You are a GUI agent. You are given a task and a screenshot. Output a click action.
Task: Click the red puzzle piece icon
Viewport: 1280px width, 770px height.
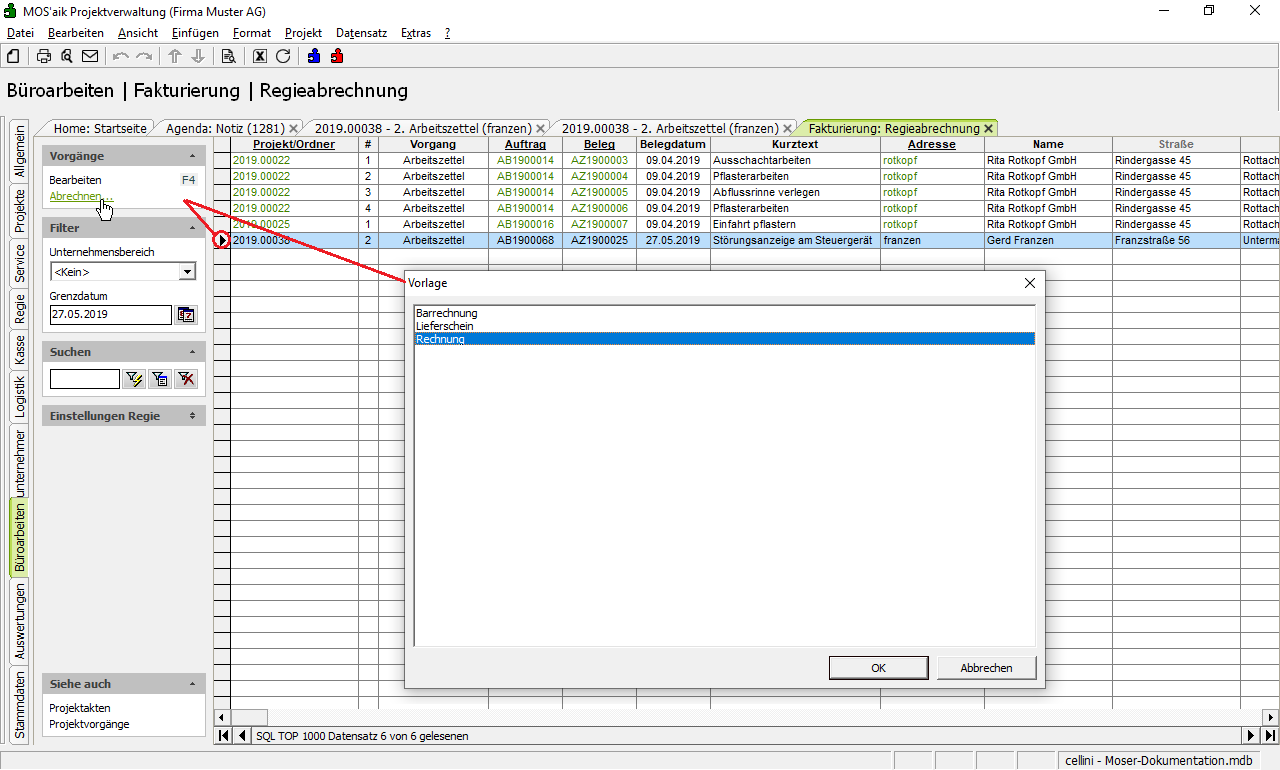[x=337, y=56]
